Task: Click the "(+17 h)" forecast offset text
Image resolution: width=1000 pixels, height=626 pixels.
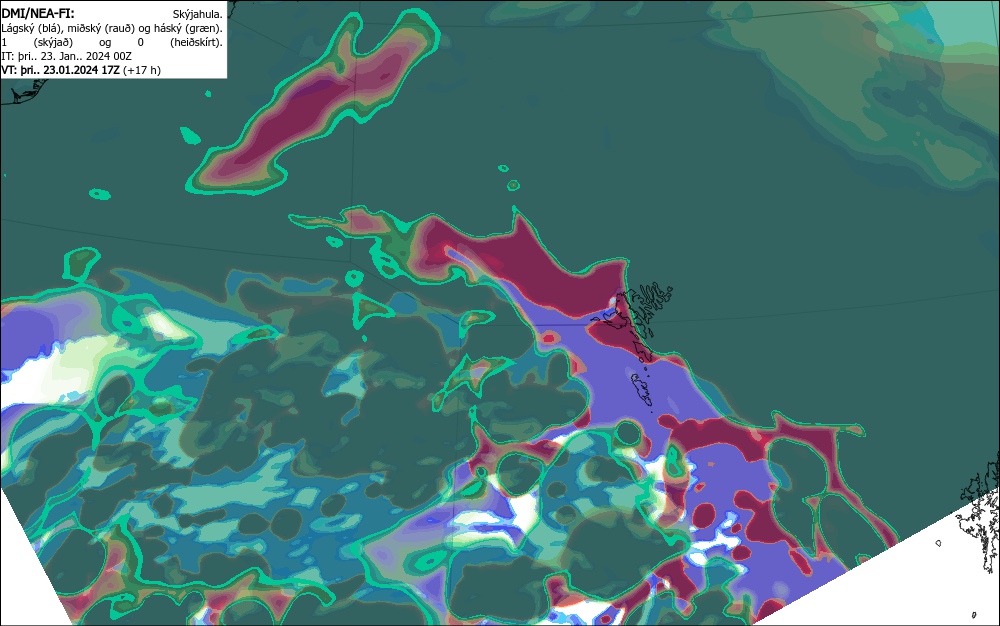Action: point(142,70)
